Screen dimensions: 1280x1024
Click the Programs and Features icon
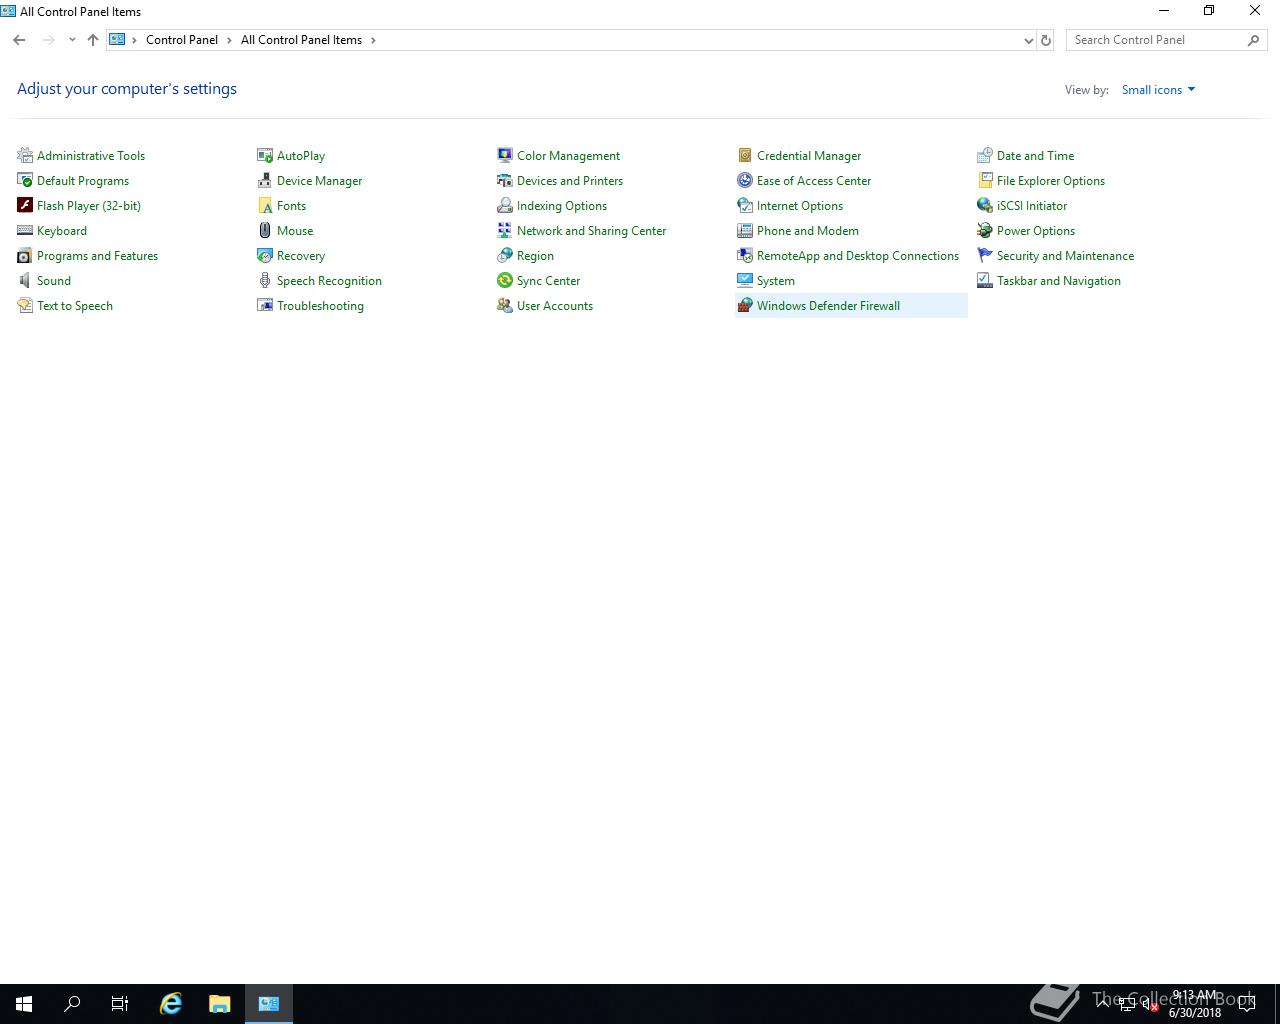25,255
